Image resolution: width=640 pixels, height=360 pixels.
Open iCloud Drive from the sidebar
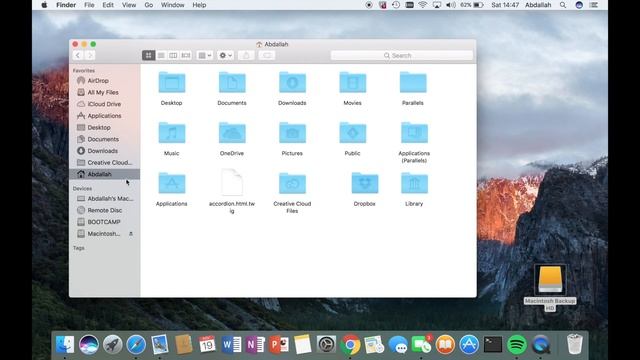(104, 104)
